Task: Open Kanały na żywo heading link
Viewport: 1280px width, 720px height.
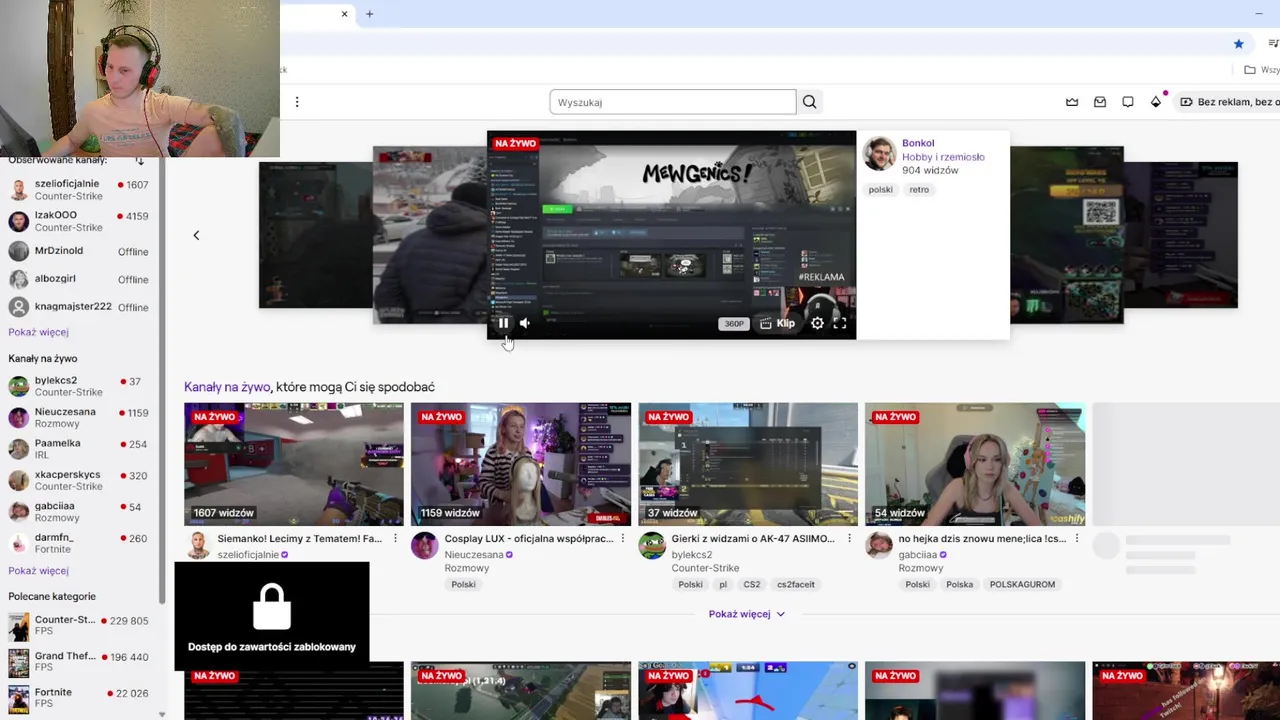Action: pyautogui.click(x=227, y=387)
